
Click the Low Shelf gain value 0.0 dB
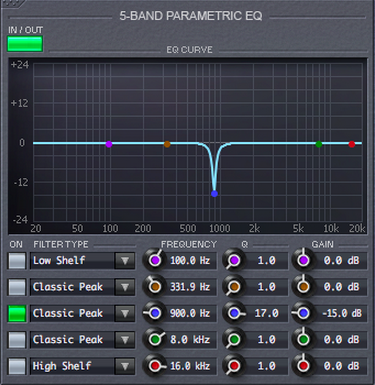coord(341,261)
